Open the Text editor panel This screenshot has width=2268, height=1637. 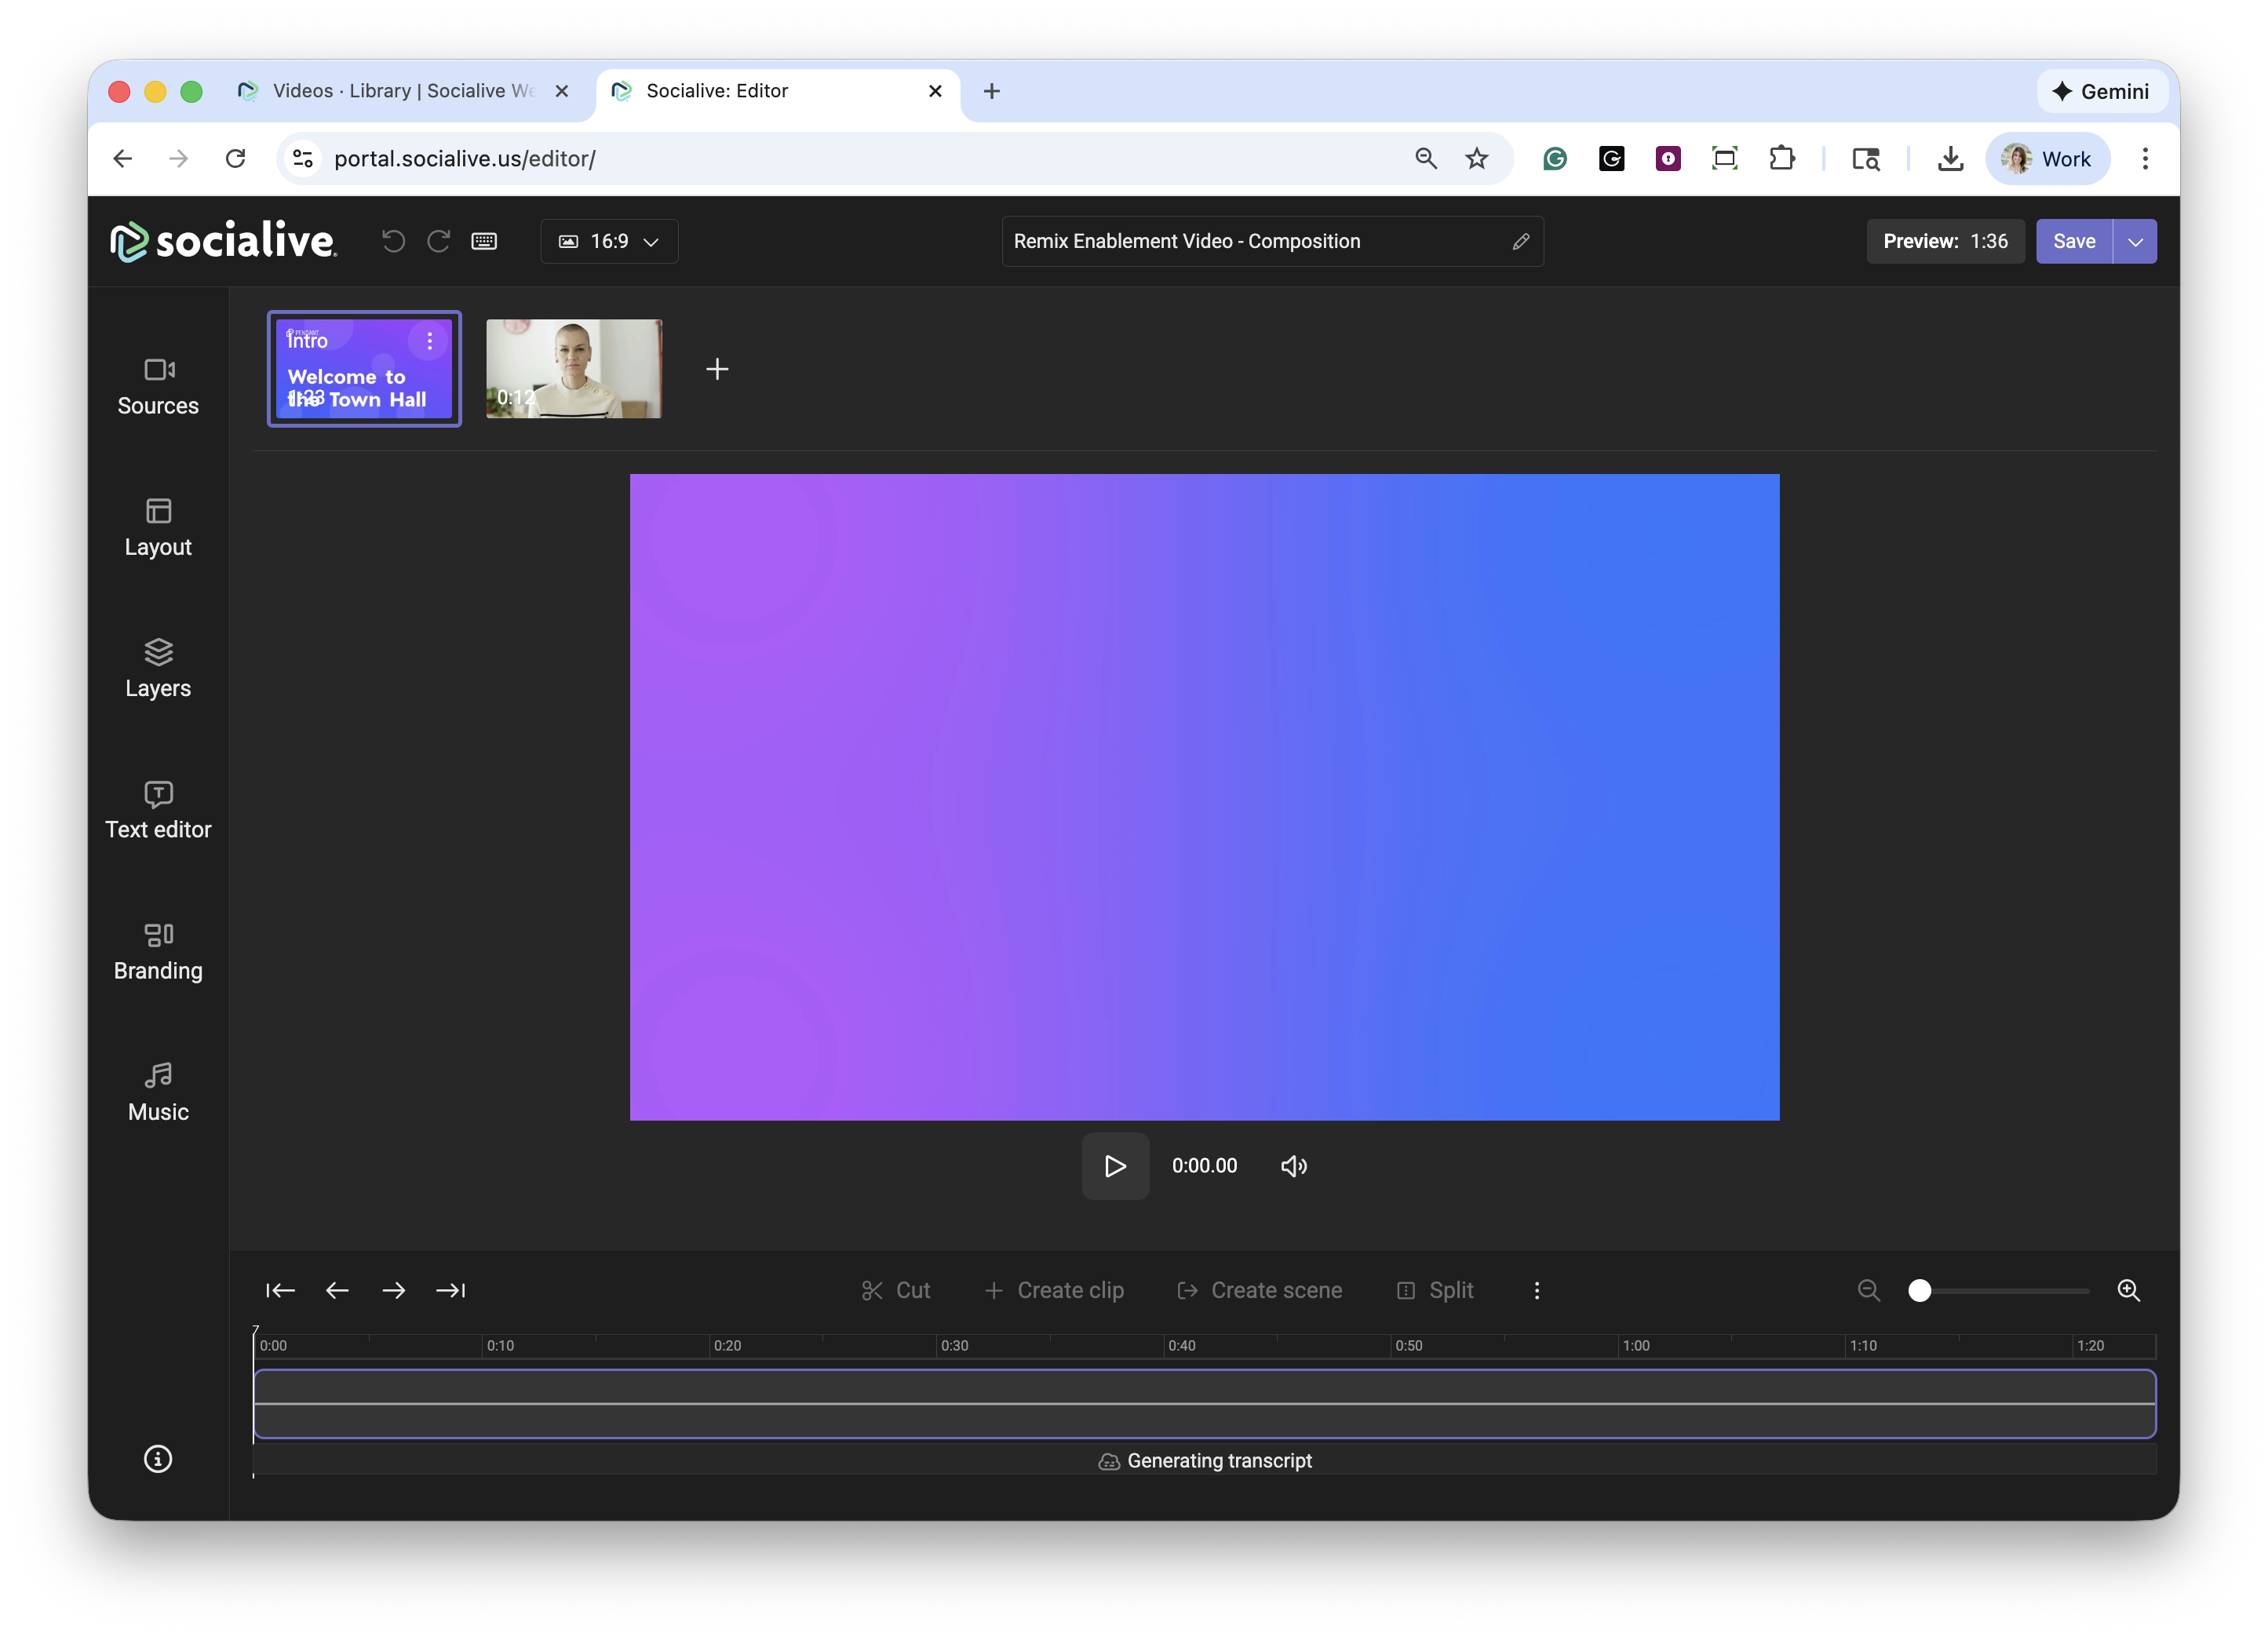pos(158,809)
